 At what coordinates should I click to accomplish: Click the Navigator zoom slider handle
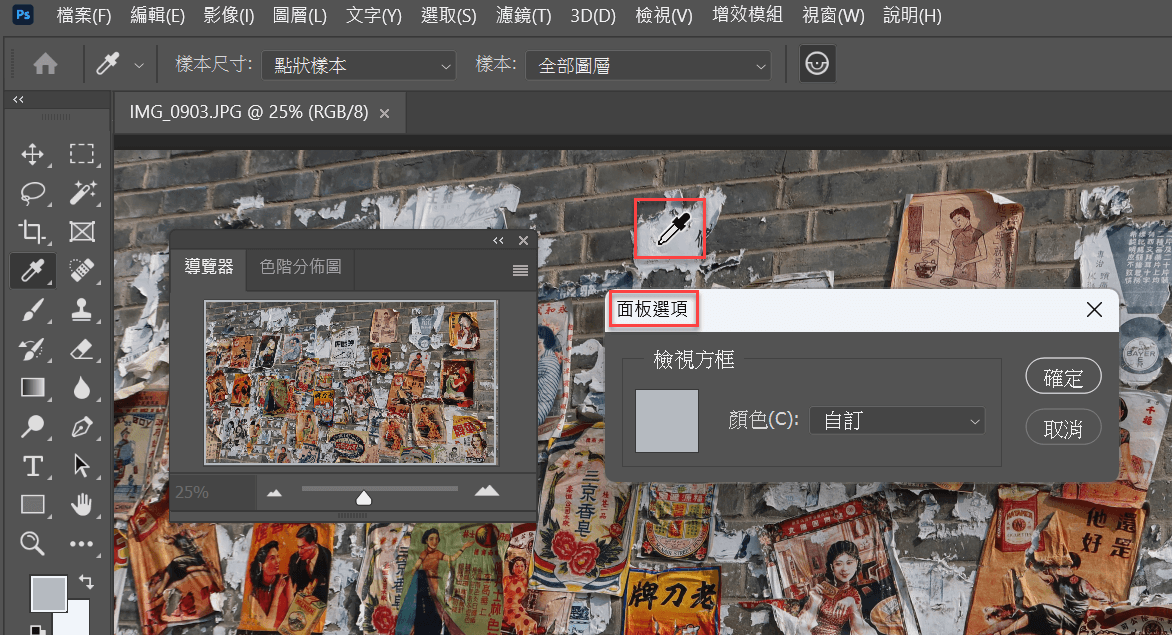(x=363, y=498)
